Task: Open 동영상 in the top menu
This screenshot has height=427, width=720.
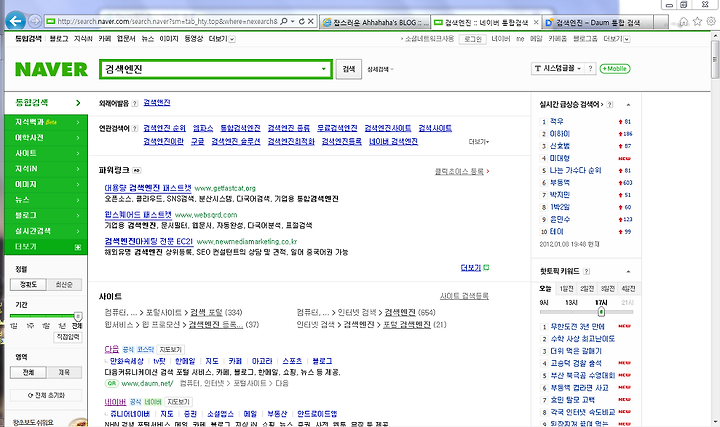Action: click(193, 39)
